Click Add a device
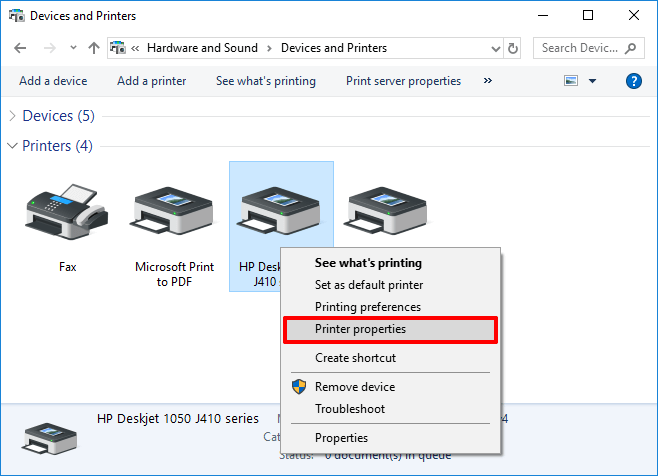Viewport: 658px width, 476px height. pos(53,81)
